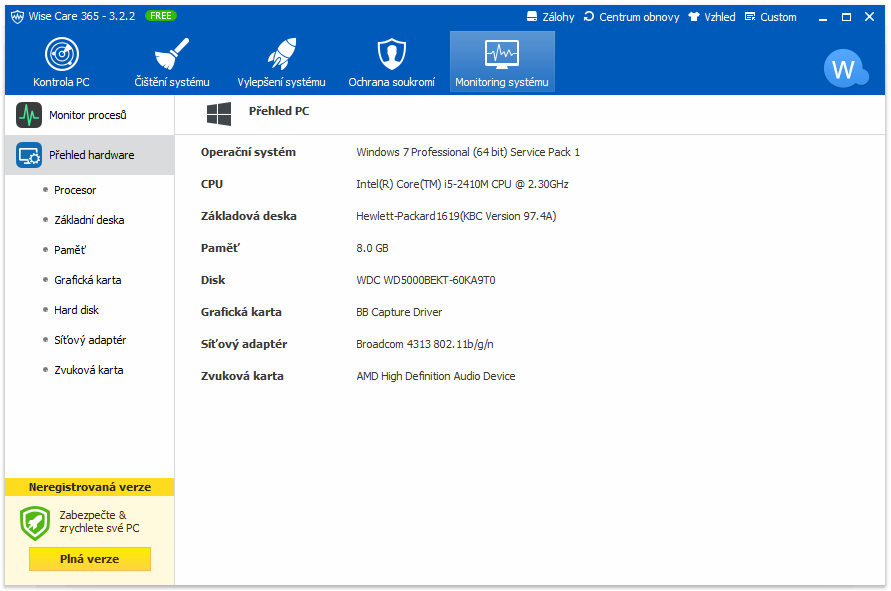Click the Přehled PC heading
Image resolution: width=891 pixels, height=591 pixels.
tap(279, 111)
